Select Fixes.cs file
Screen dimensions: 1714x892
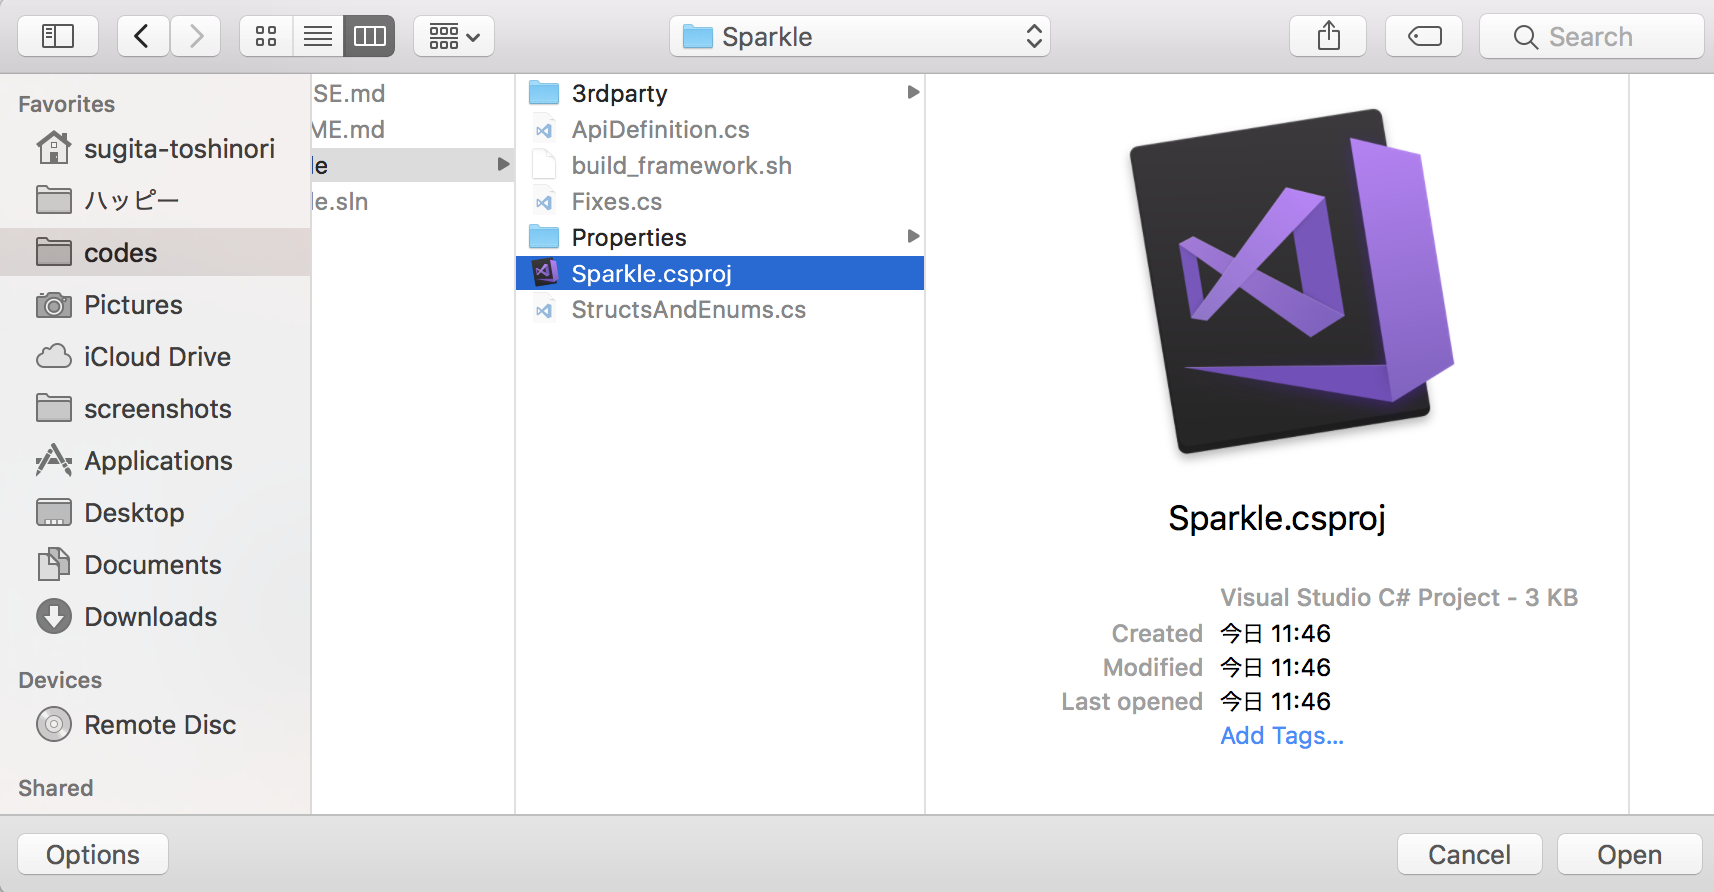point(720,201)
